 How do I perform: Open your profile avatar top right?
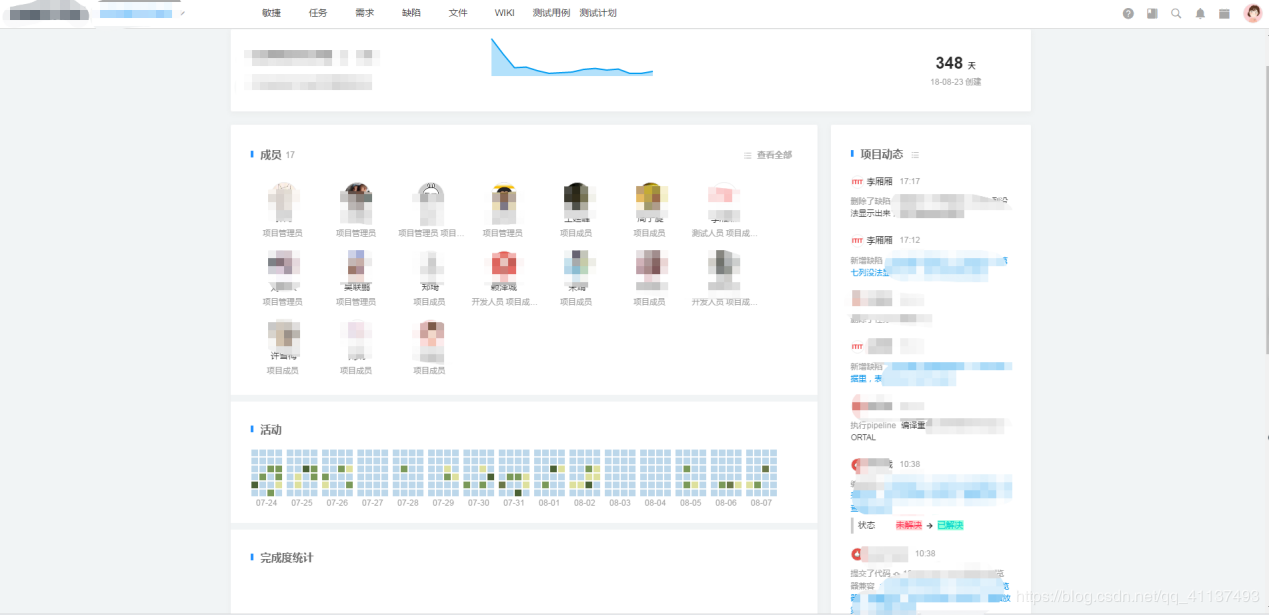click(1251, 14)
